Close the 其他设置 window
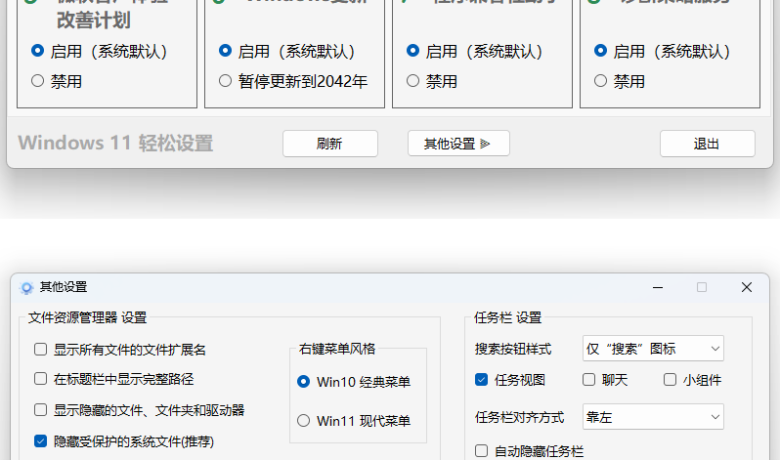Viewport: 780px width, 460px height. (x=746, y=287)
